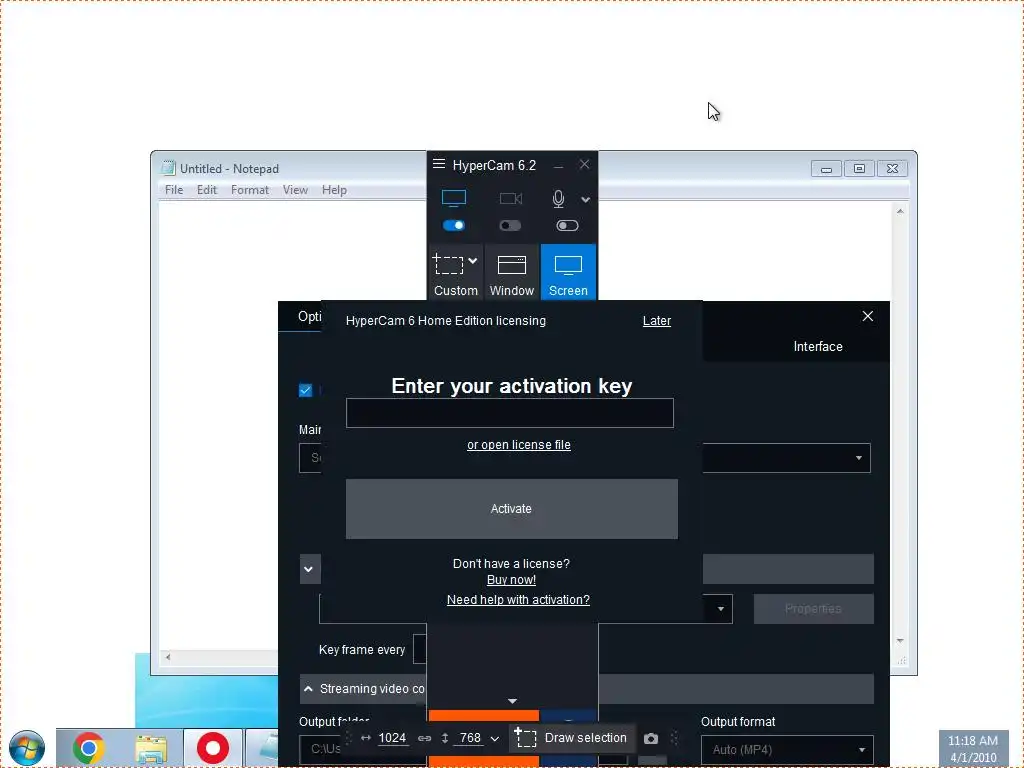Click the red record taskbar icon

(213, 748)
